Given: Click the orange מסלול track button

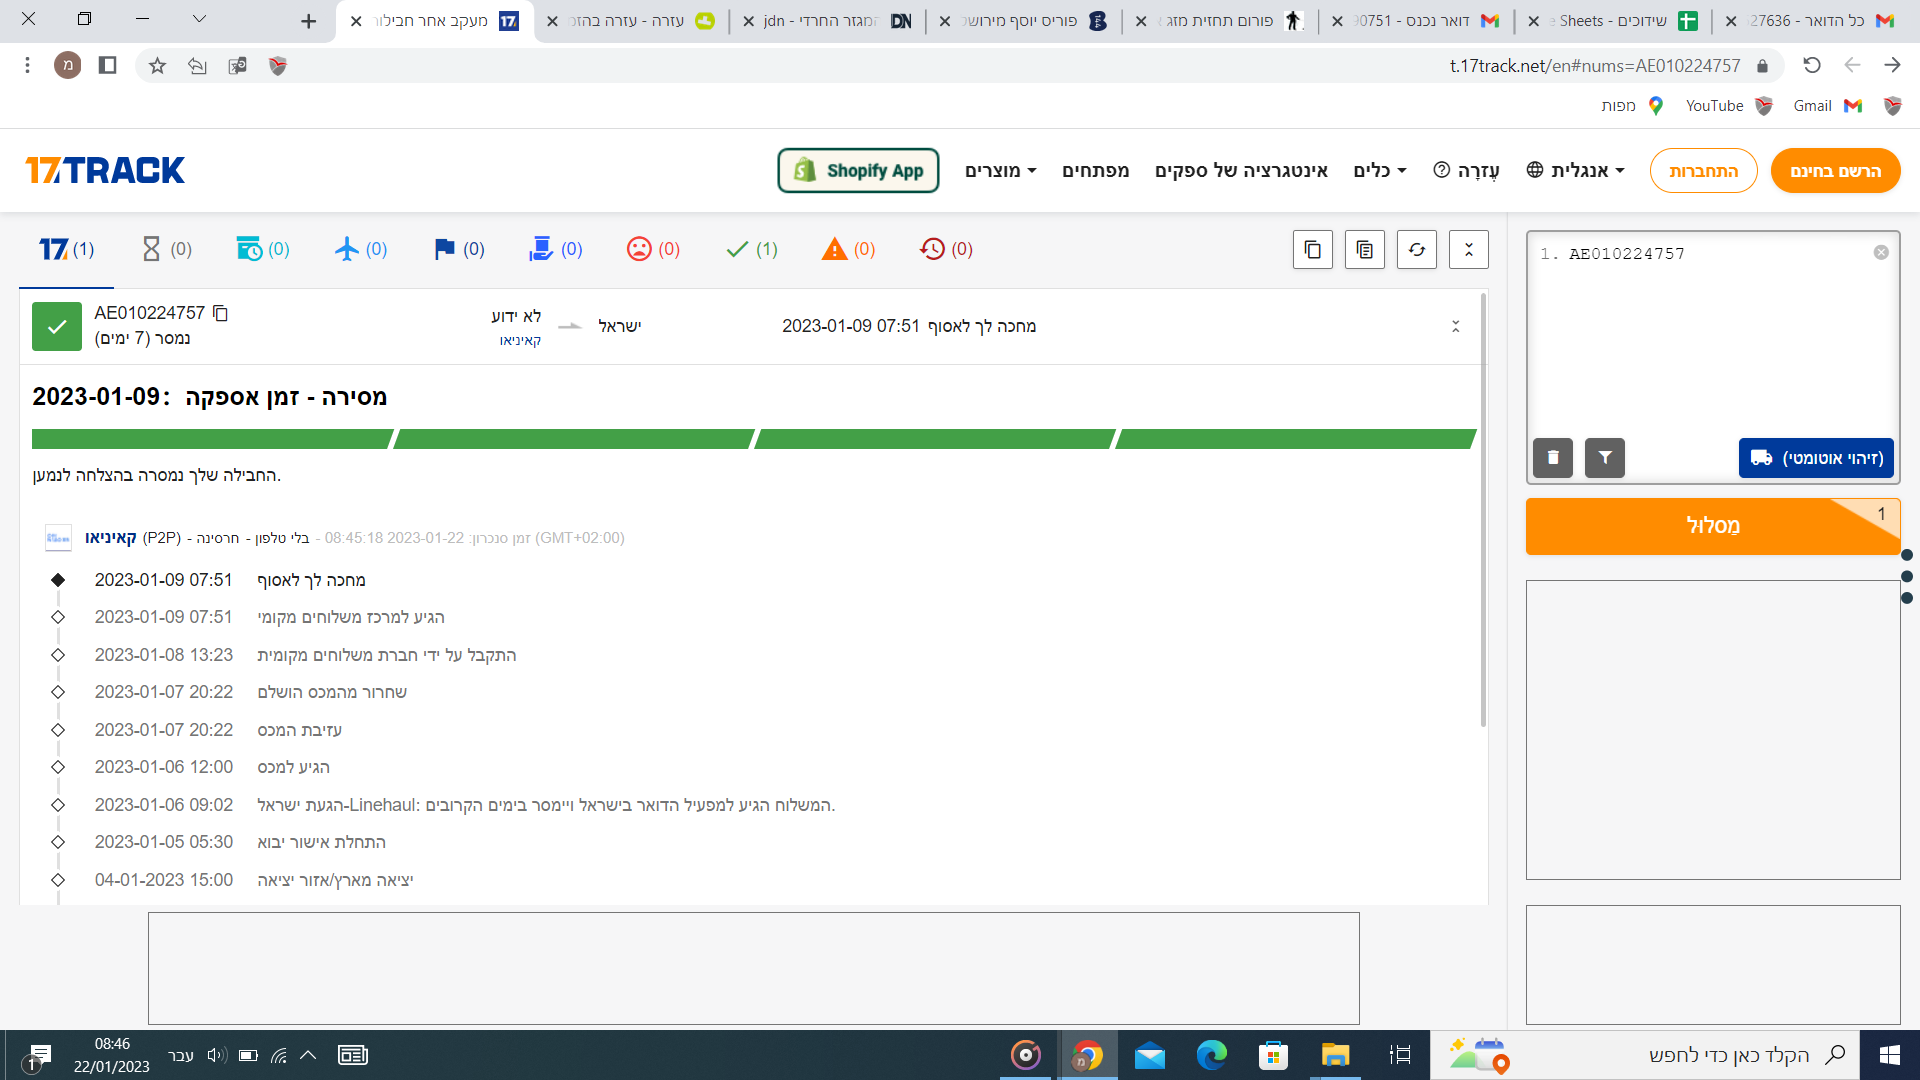Looking at the screenshot, I should 1712,526.
